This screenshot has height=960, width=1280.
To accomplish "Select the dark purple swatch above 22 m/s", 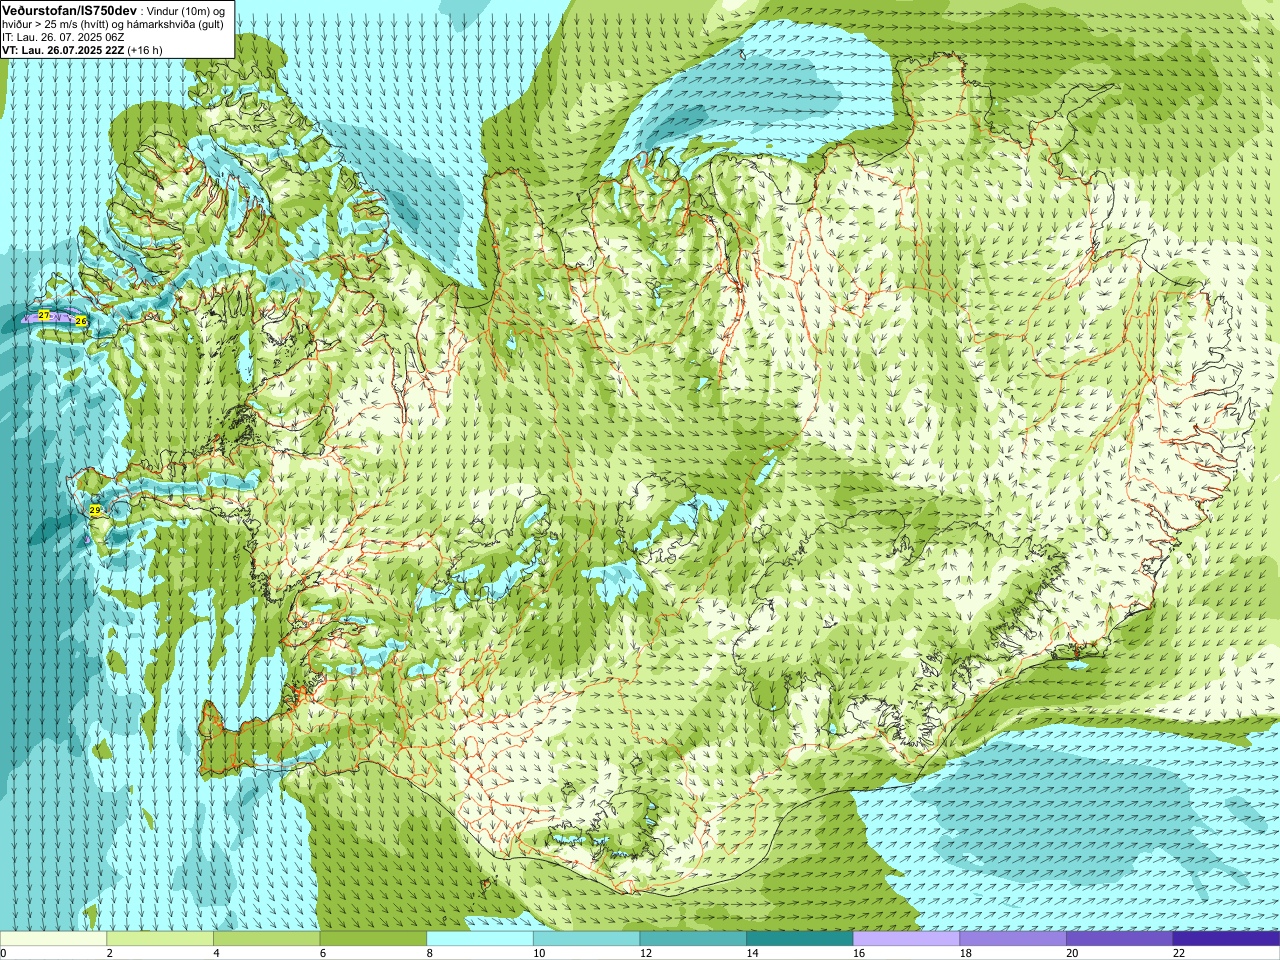I will (1226, 939).
